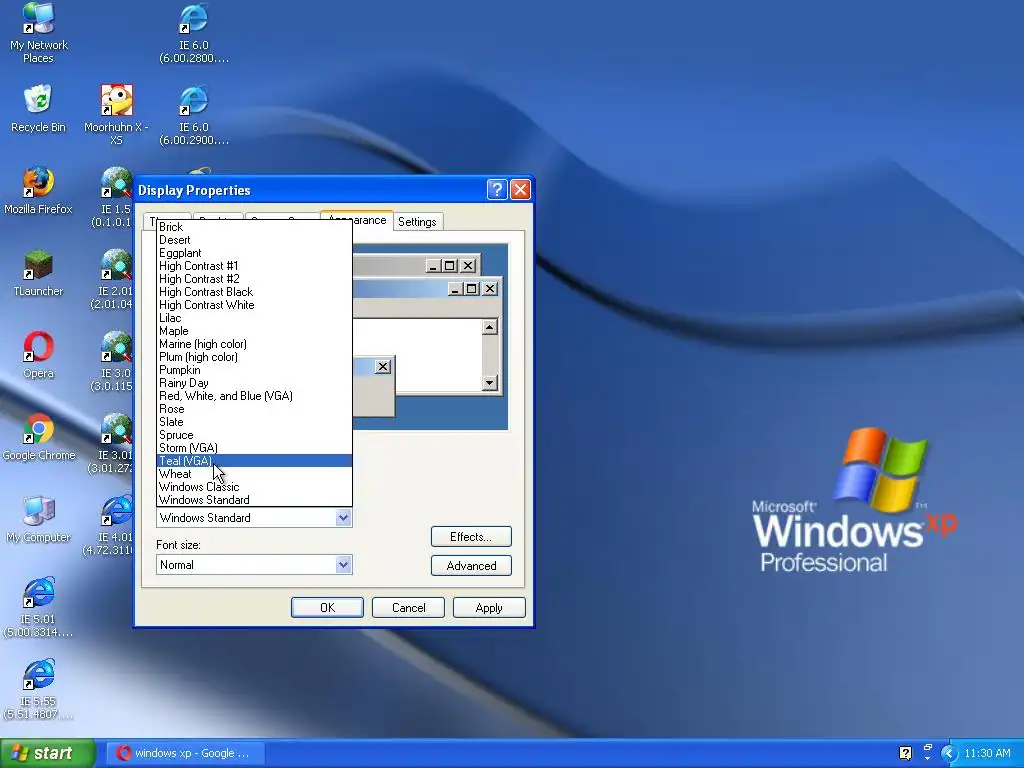The height and width of the screenshot is (768, 1024).
Task: Click the help tray icon in taskbar
Action: coord(905,753)
